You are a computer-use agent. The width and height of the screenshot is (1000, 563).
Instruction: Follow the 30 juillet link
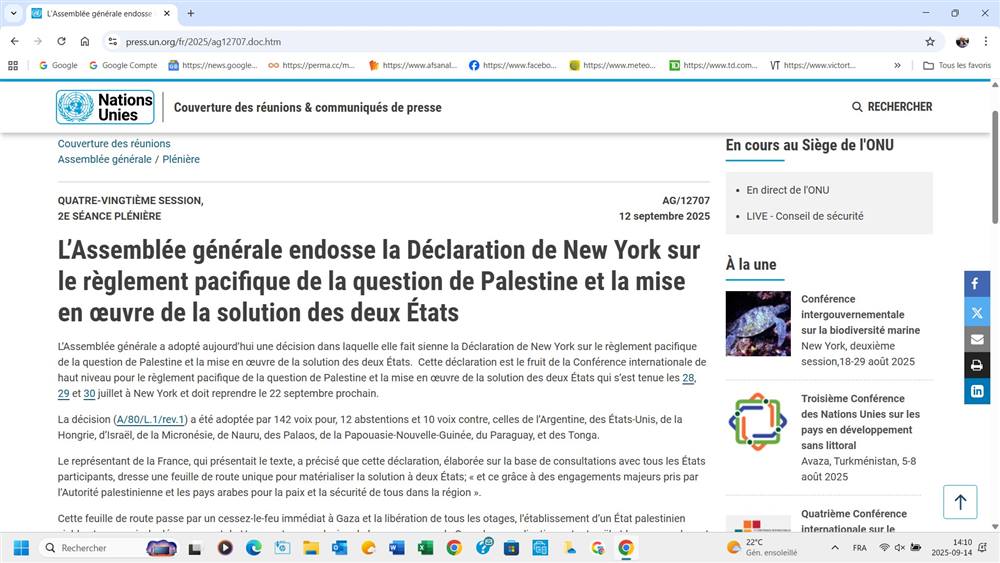coord(89,393)
